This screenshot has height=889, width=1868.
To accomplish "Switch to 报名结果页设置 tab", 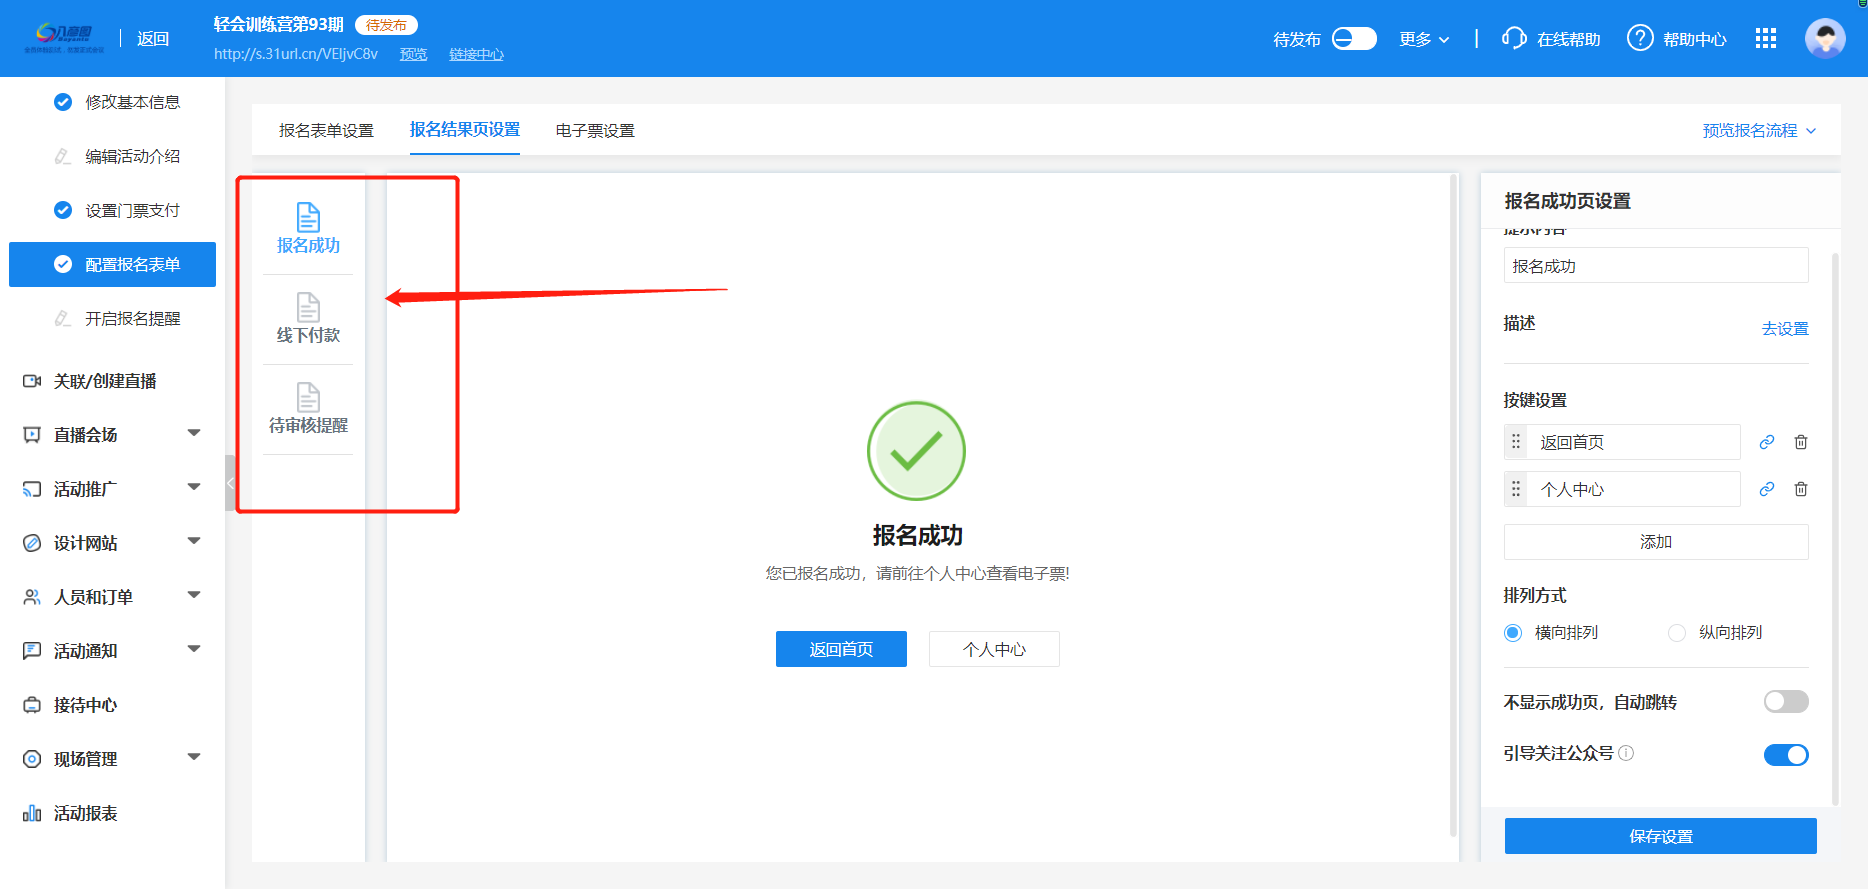I will [x=465, y=130].
